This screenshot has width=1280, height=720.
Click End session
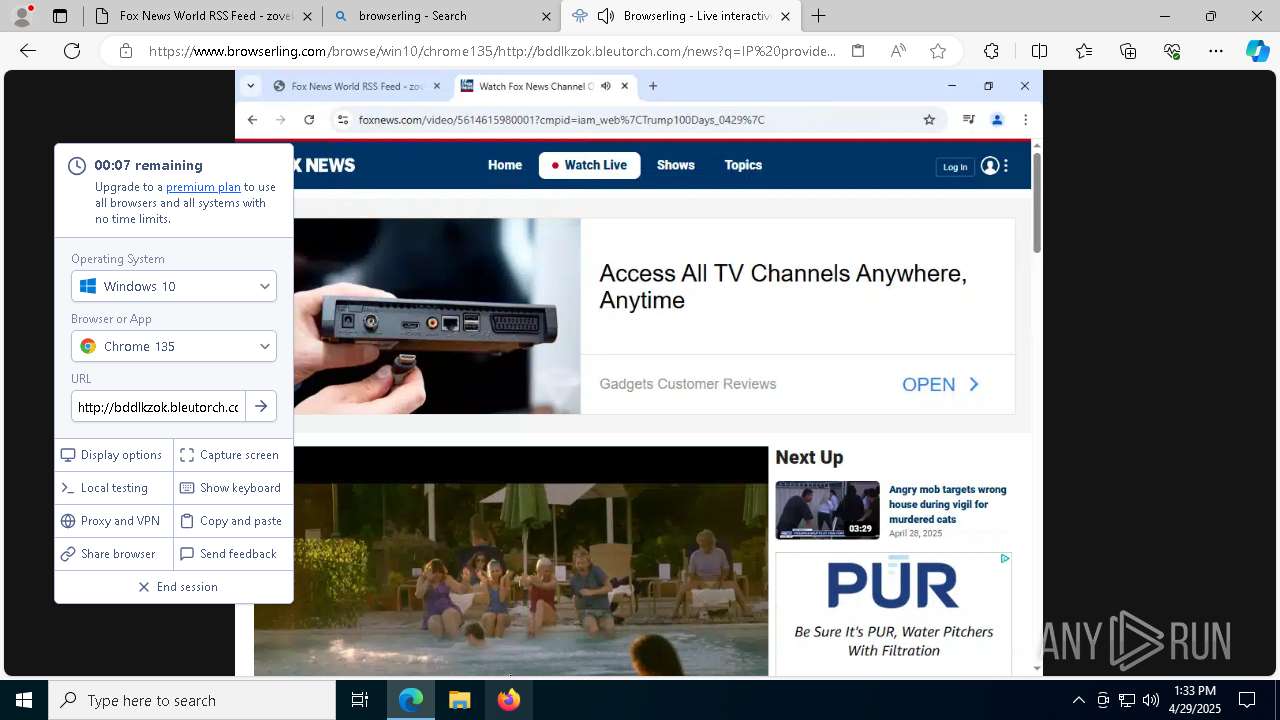click(x=178, y=587)
